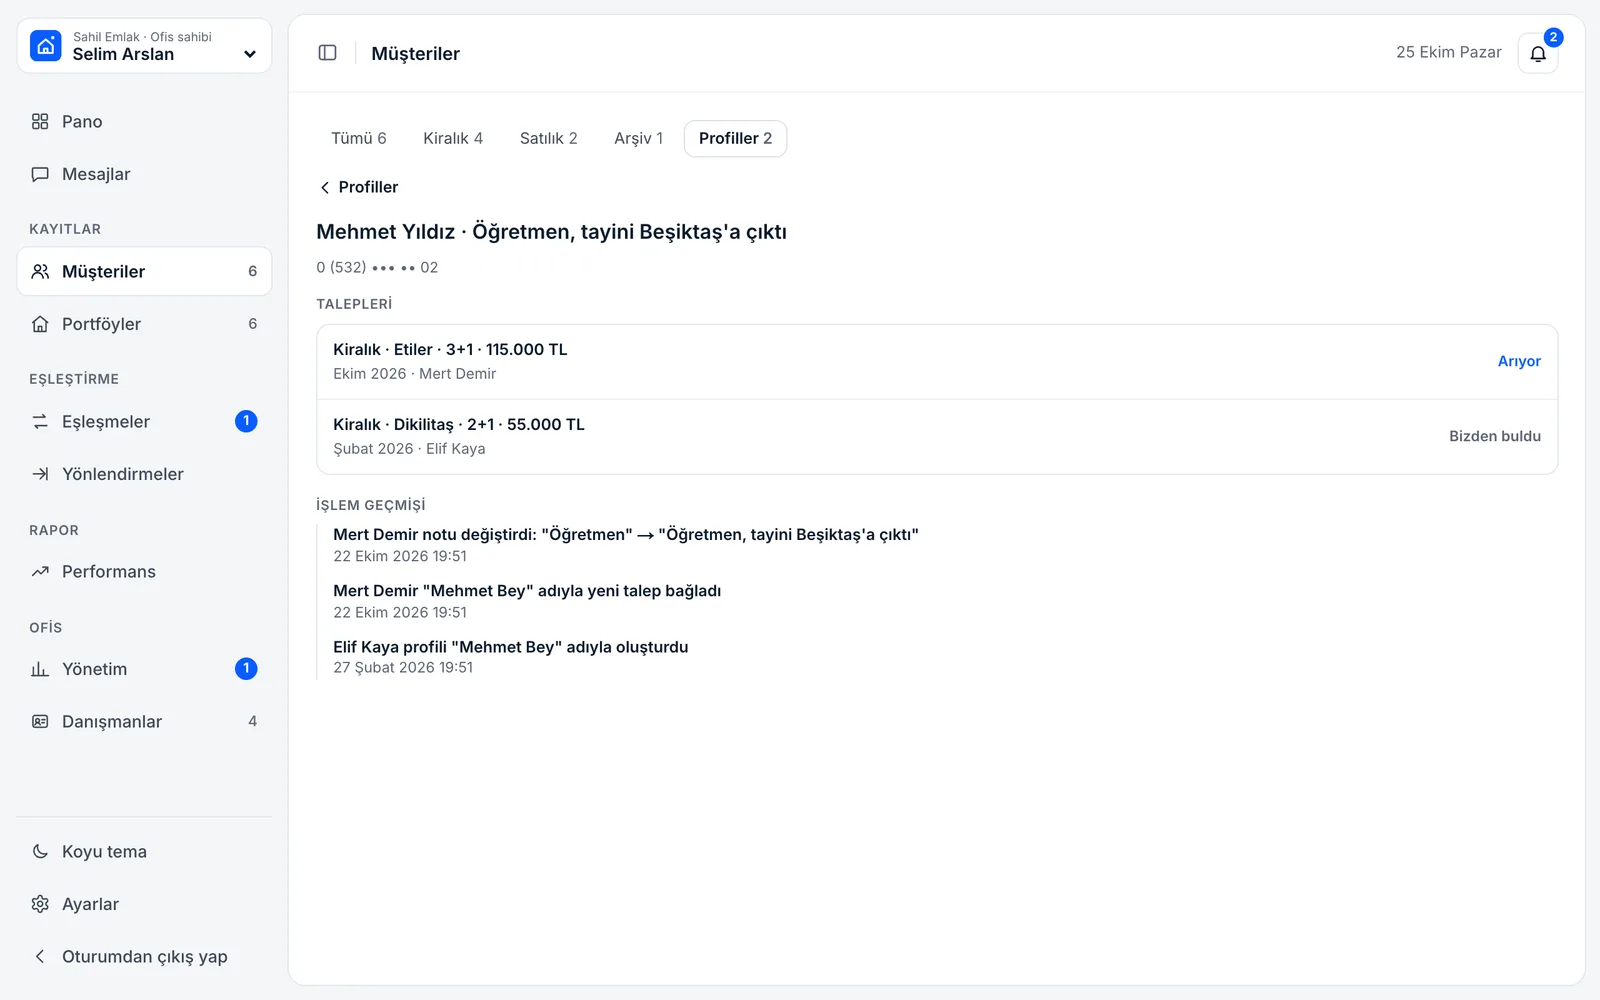The width and height of the screenshot is (1600, 1000).
Task: Open Eşleşmeler swap icon
Action: pos(40,422)
